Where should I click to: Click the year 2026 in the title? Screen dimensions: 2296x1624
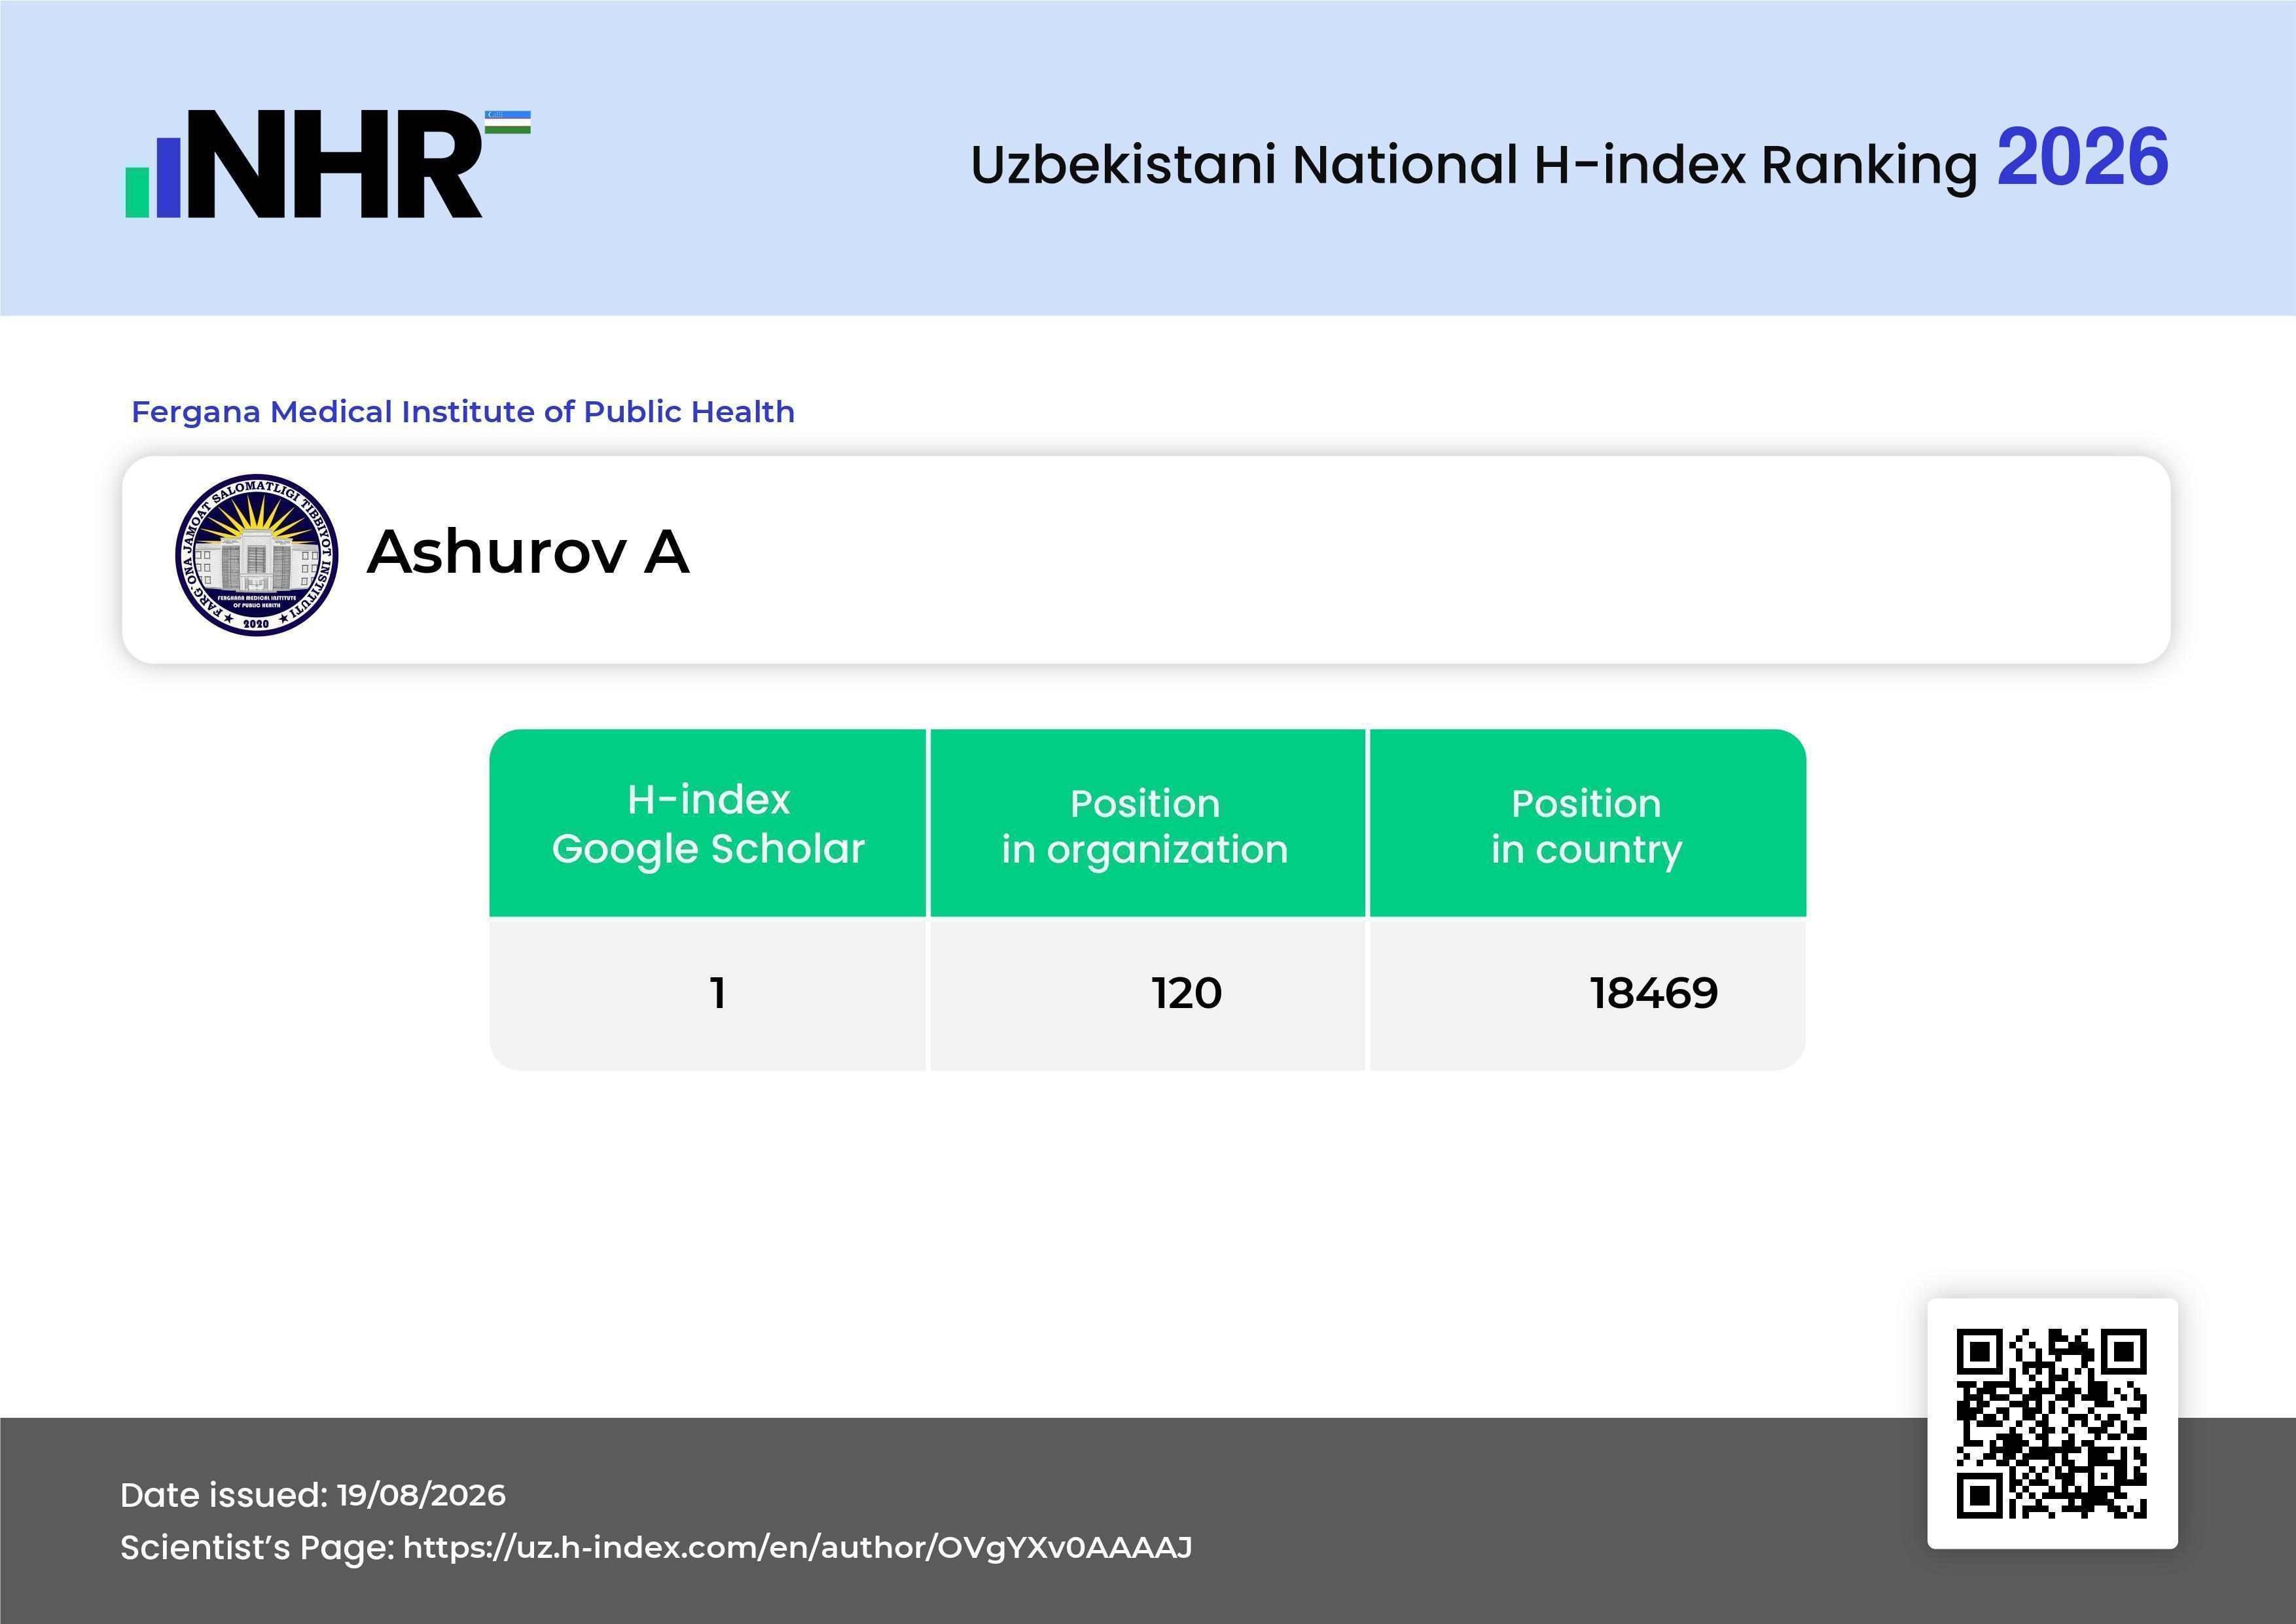(x=2082, y=158)
